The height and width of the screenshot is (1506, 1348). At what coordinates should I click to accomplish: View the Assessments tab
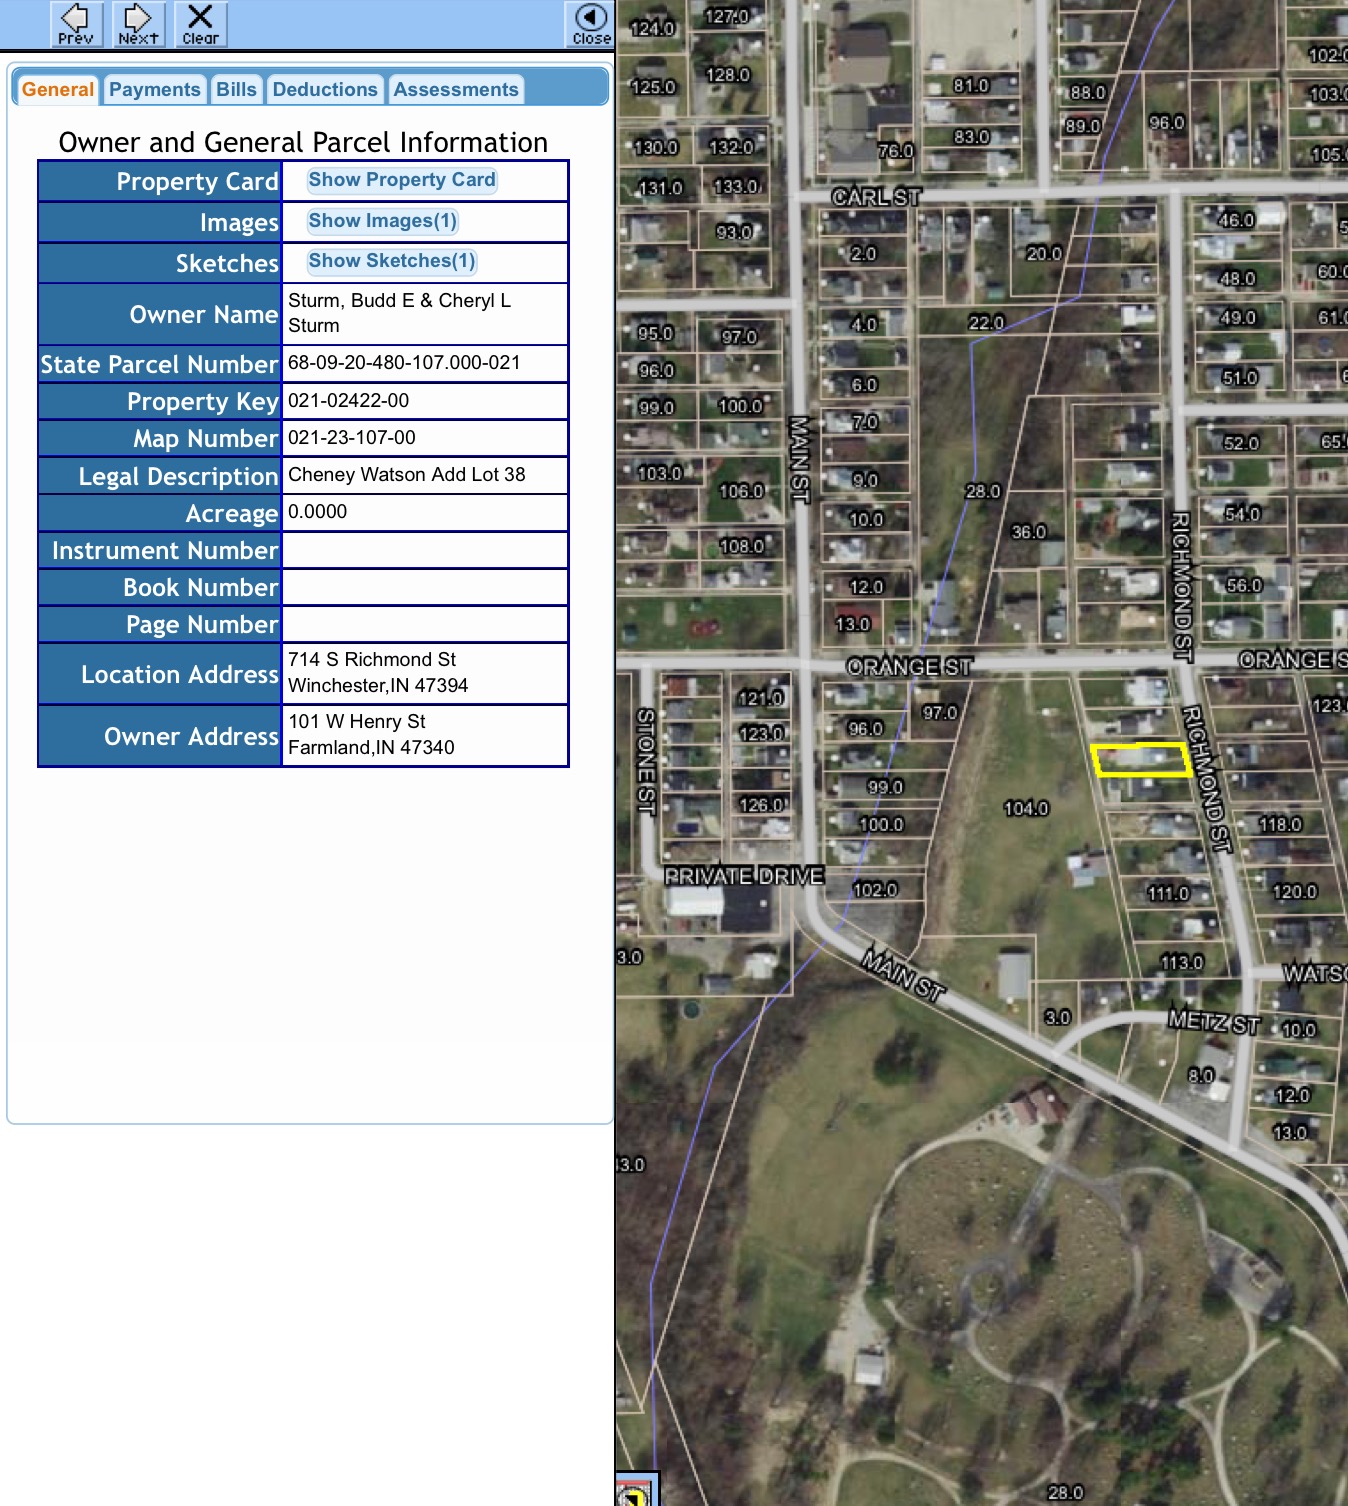[456, 90]
